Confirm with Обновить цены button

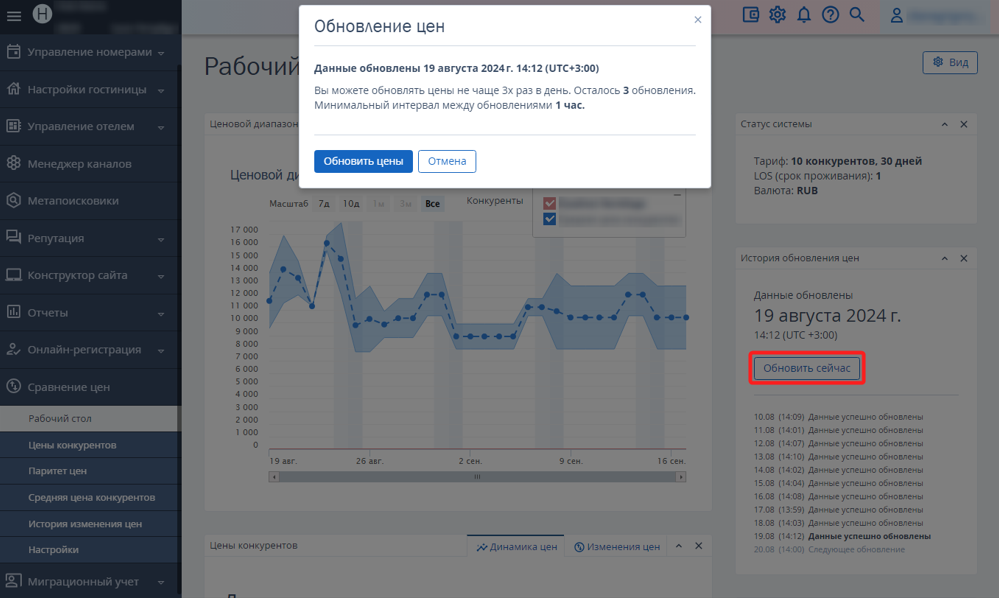(363, 161)
